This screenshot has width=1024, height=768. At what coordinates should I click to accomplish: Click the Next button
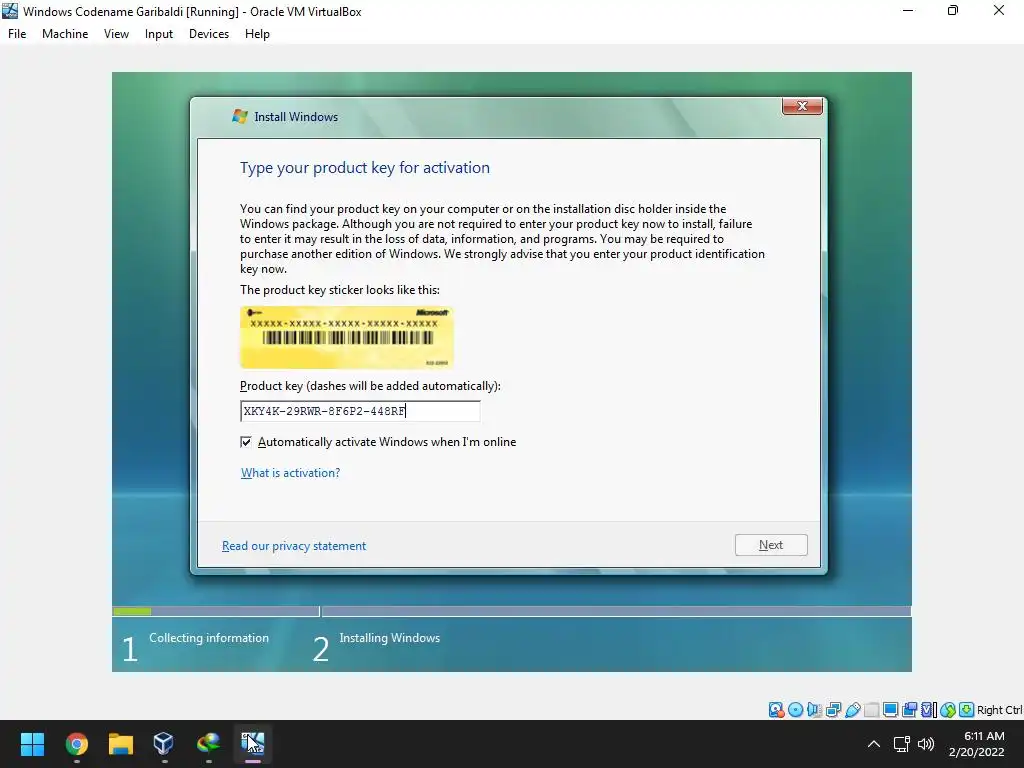[771, 545]
